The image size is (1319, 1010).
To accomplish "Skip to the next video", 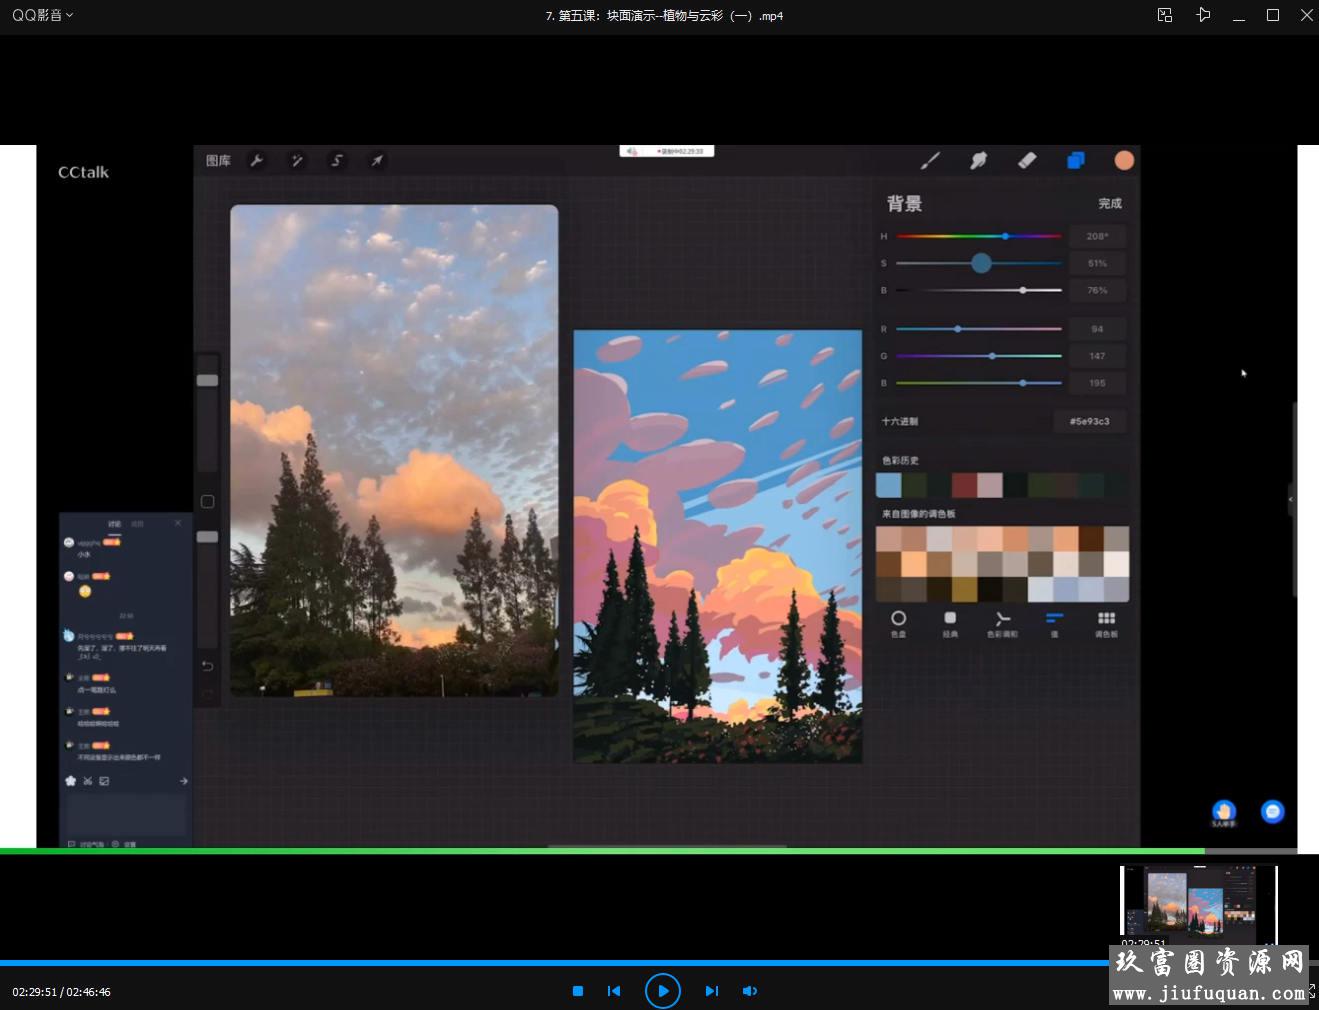I will [711, 991].
